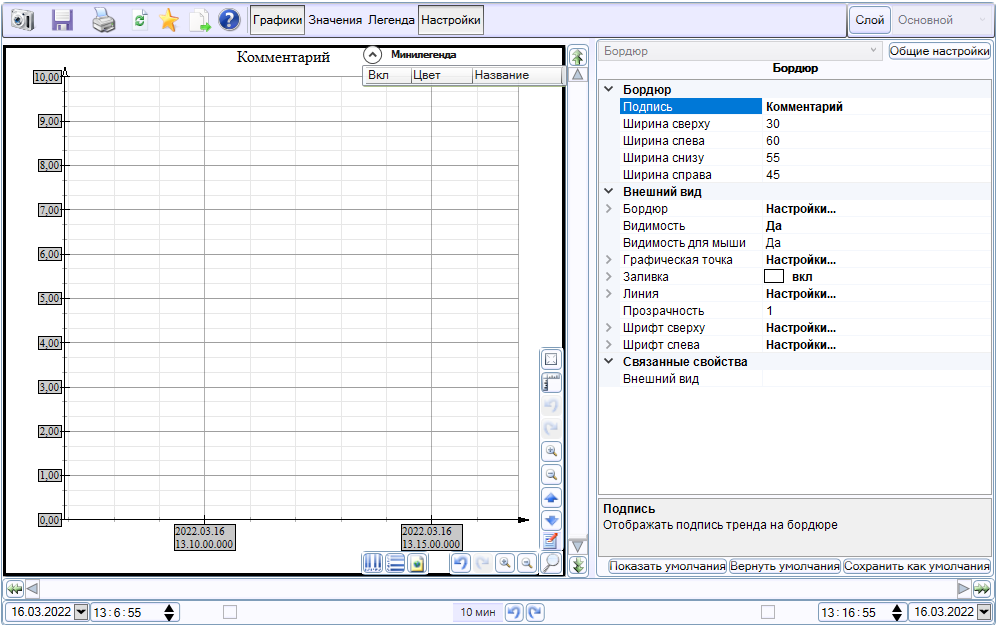Undo the interval change next to 10 мин
Viewport: 996px width, 625px height.
514,612
